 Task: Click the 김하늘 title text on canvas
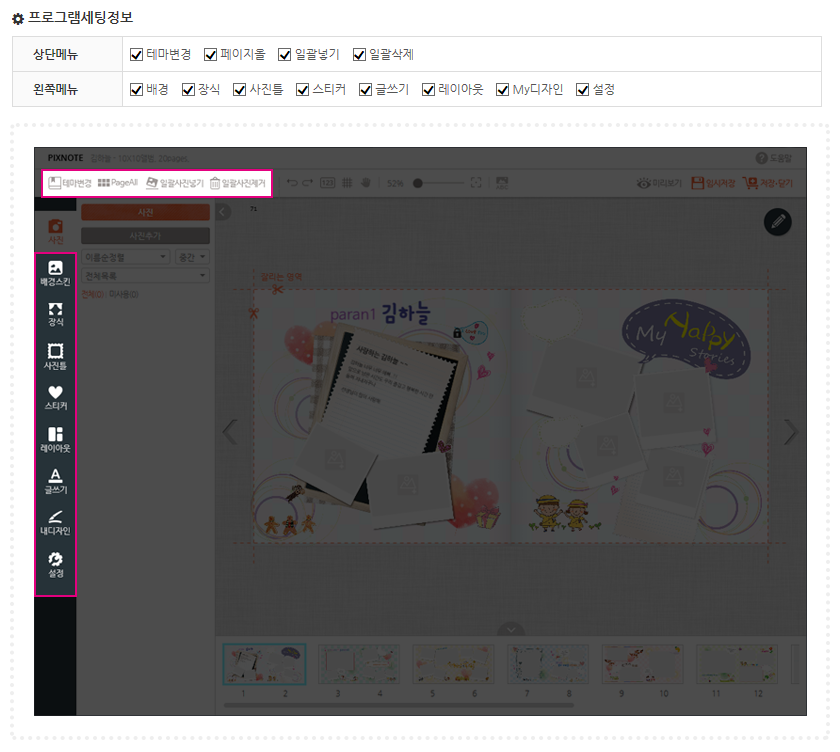[x=406, y=312]
